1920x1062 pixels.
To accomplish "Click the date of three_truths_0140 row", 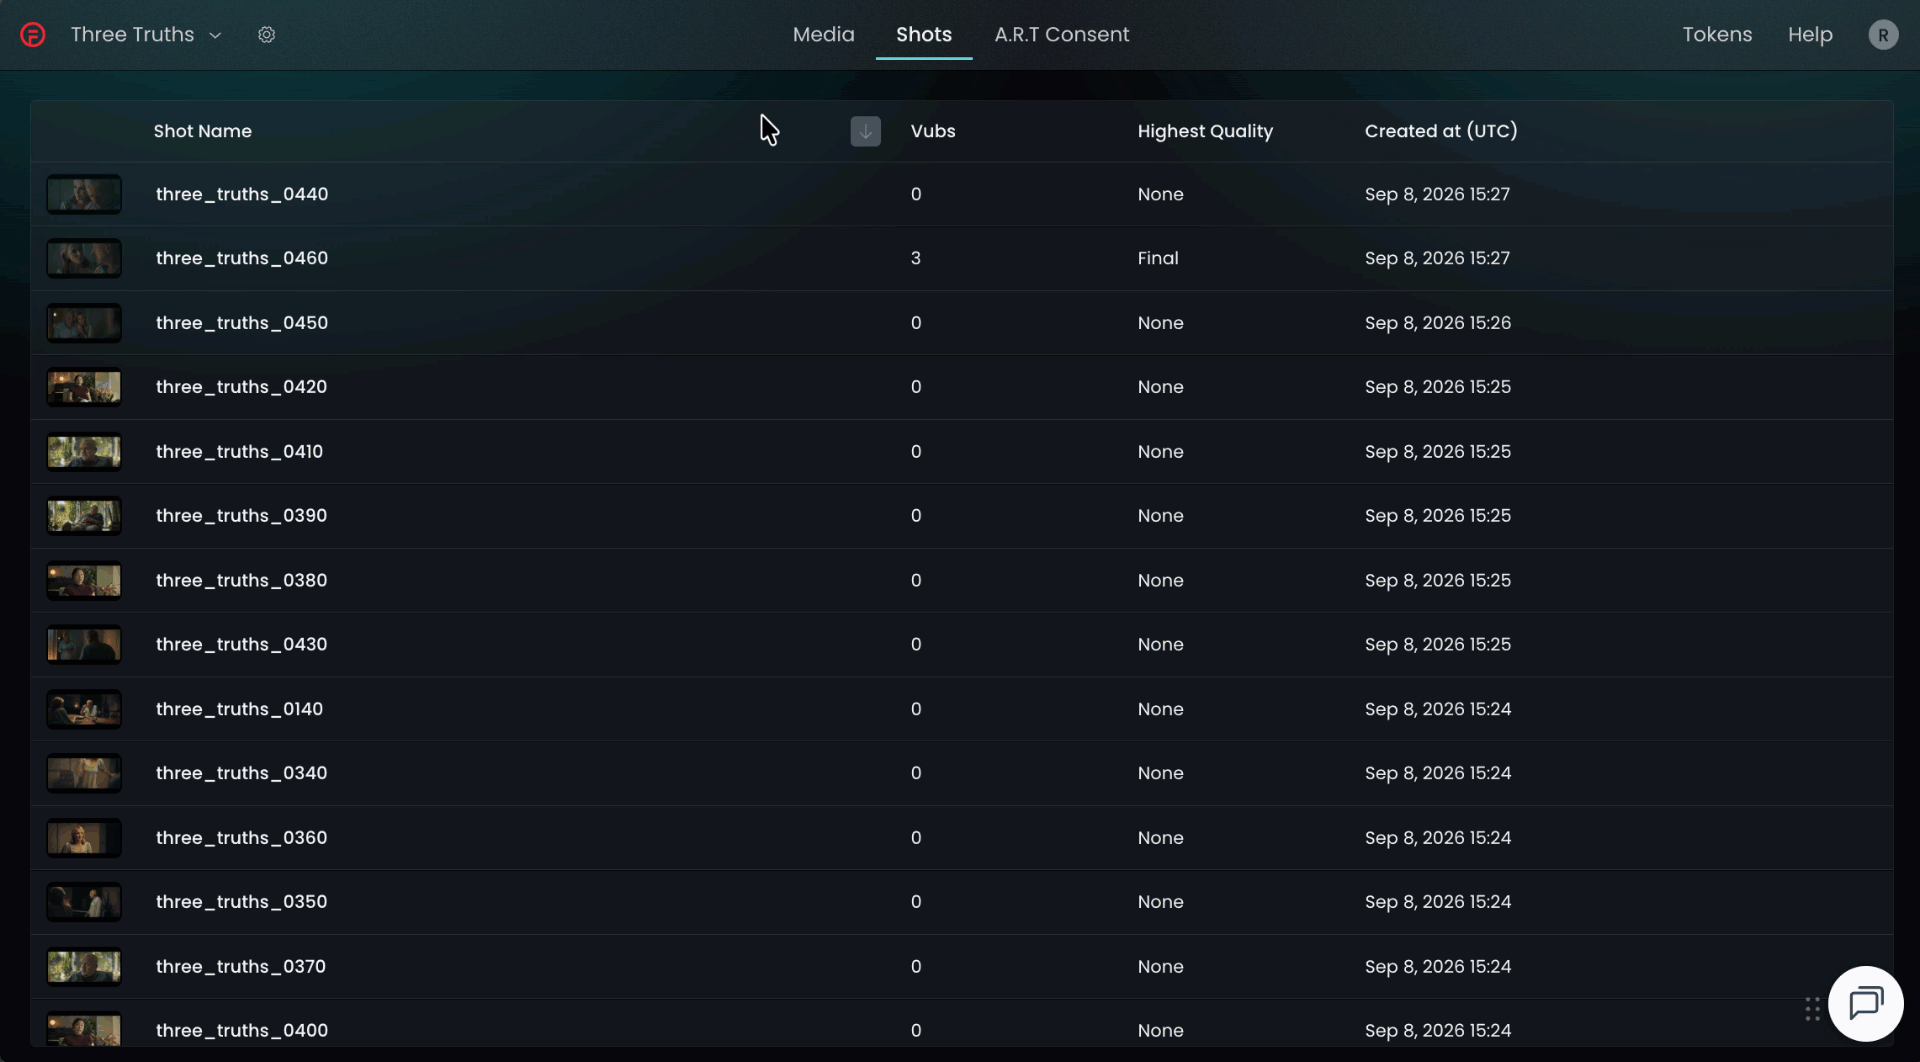I will [1437, 709].
